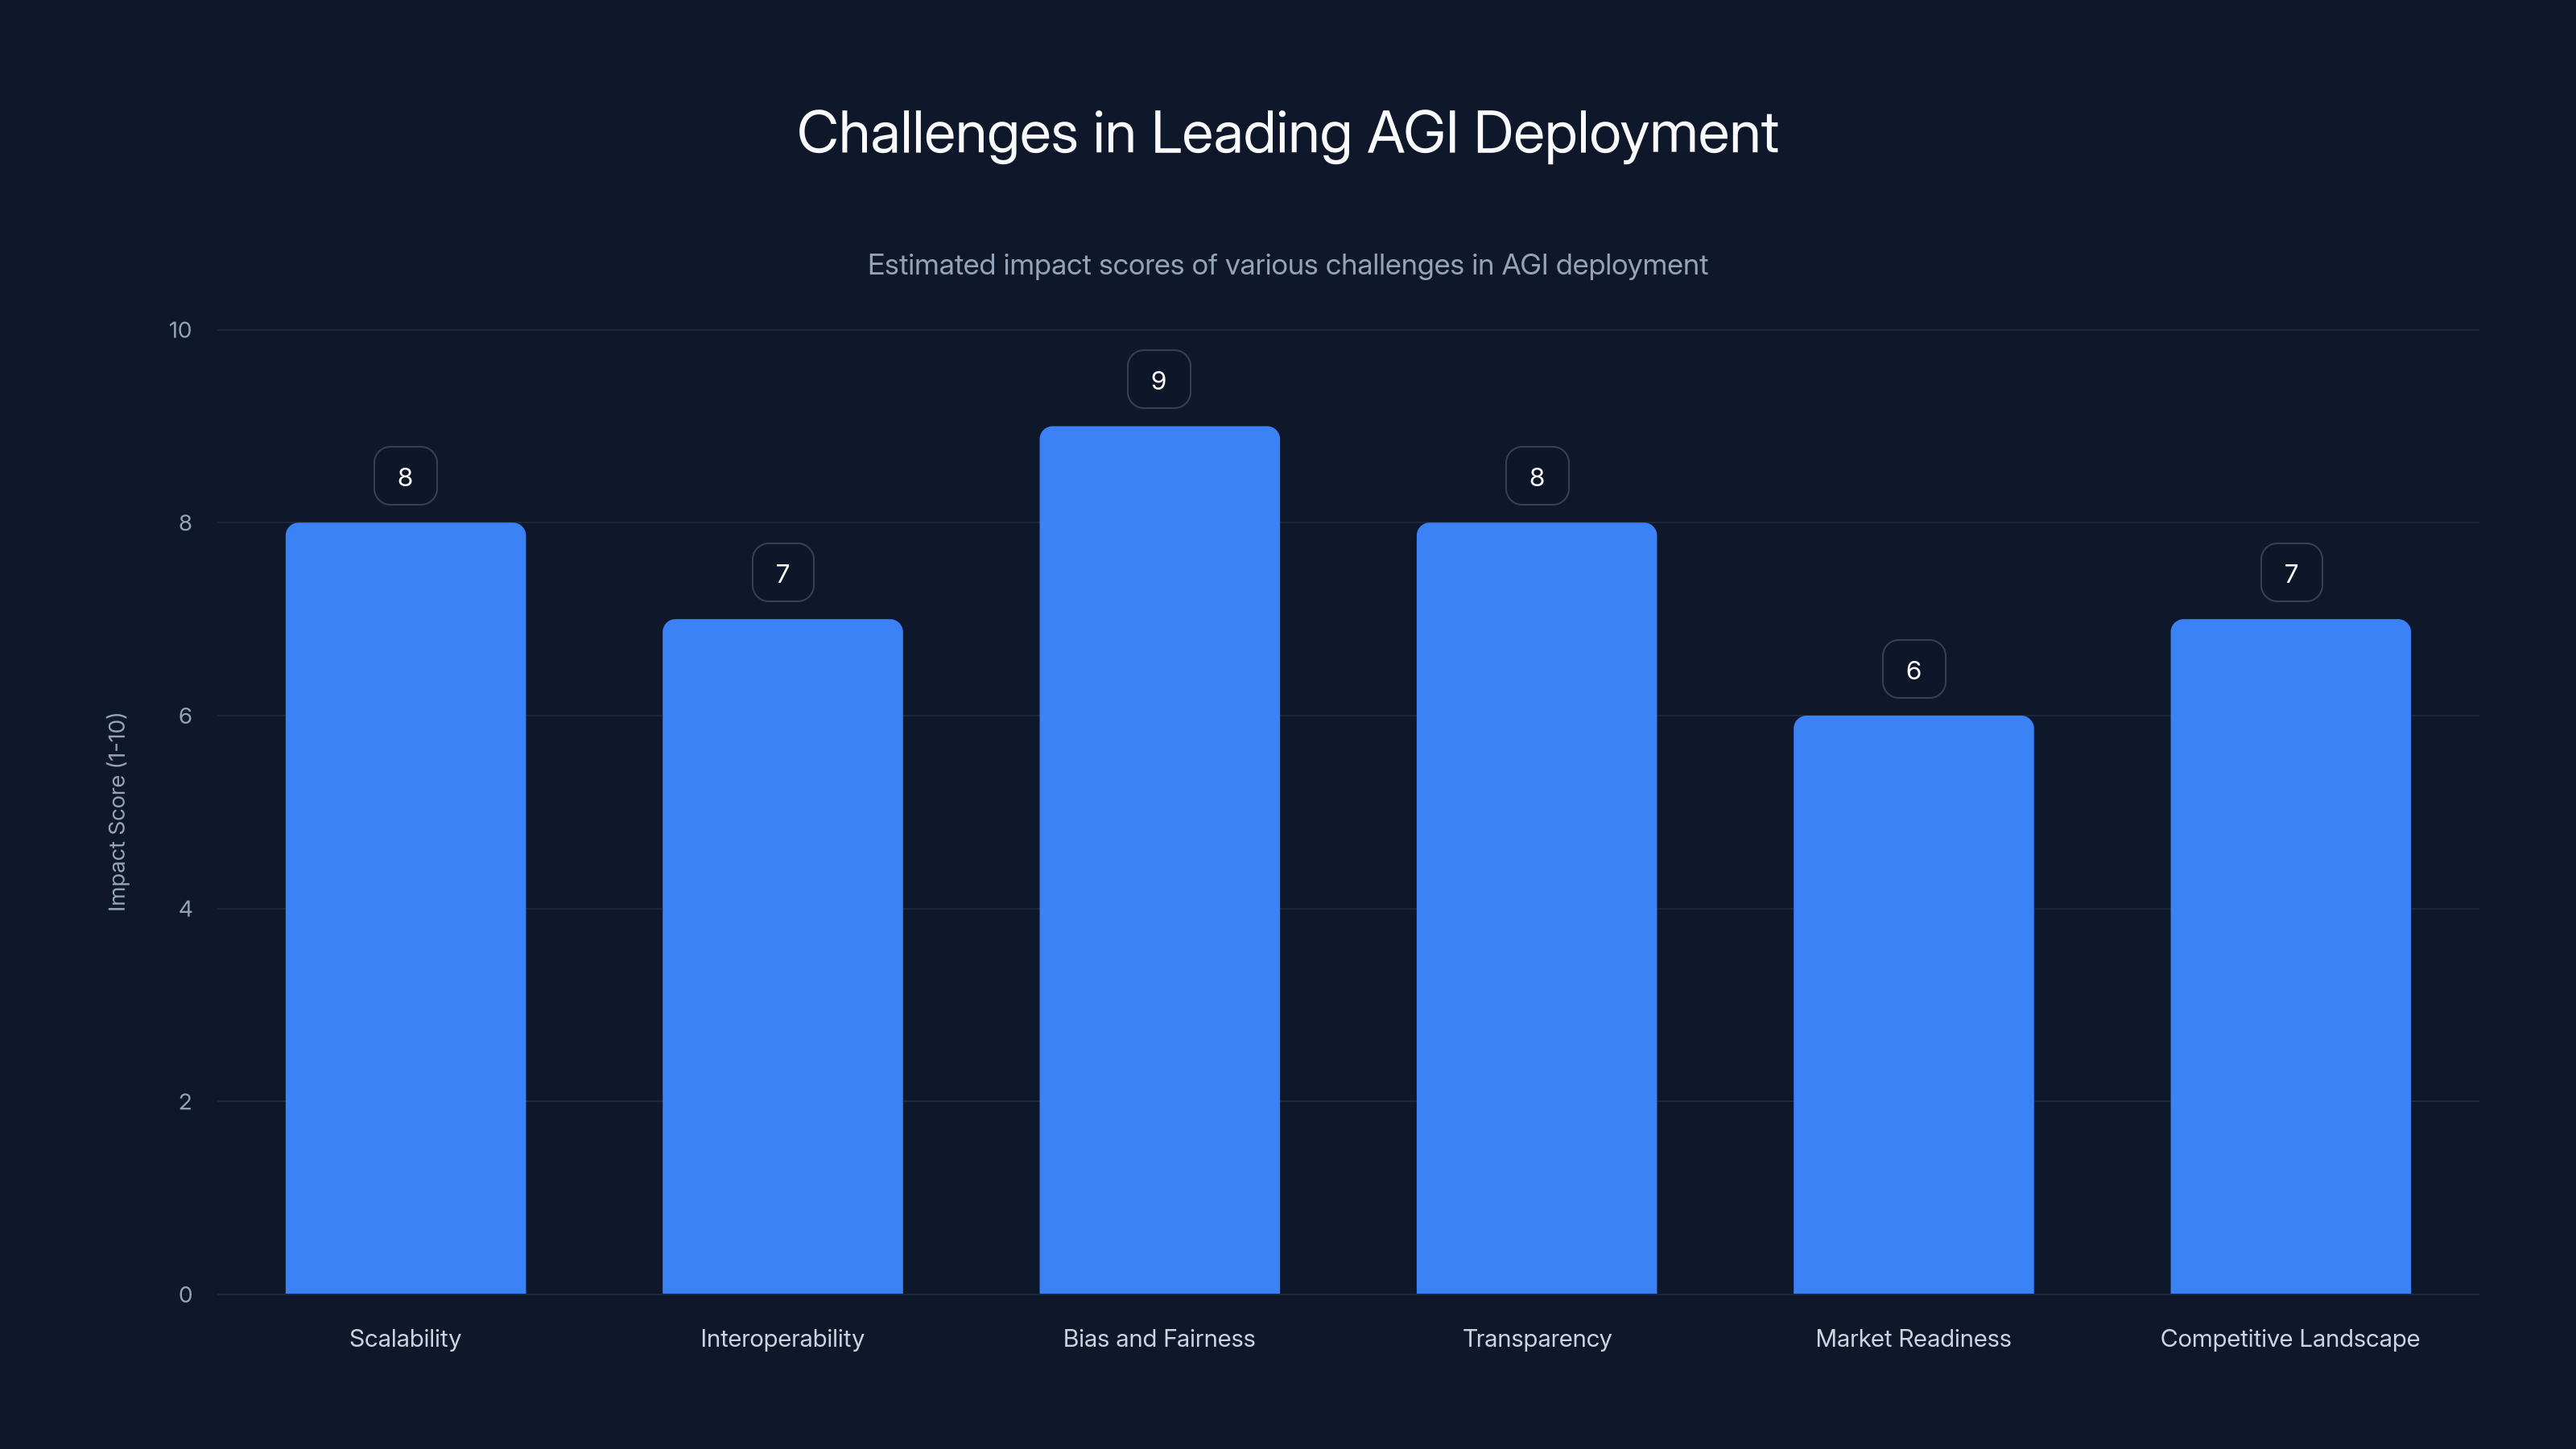Click the 'Scalability' axis label
This screenshot has height=1449, width=2576.
click(x=405, y=1339)
